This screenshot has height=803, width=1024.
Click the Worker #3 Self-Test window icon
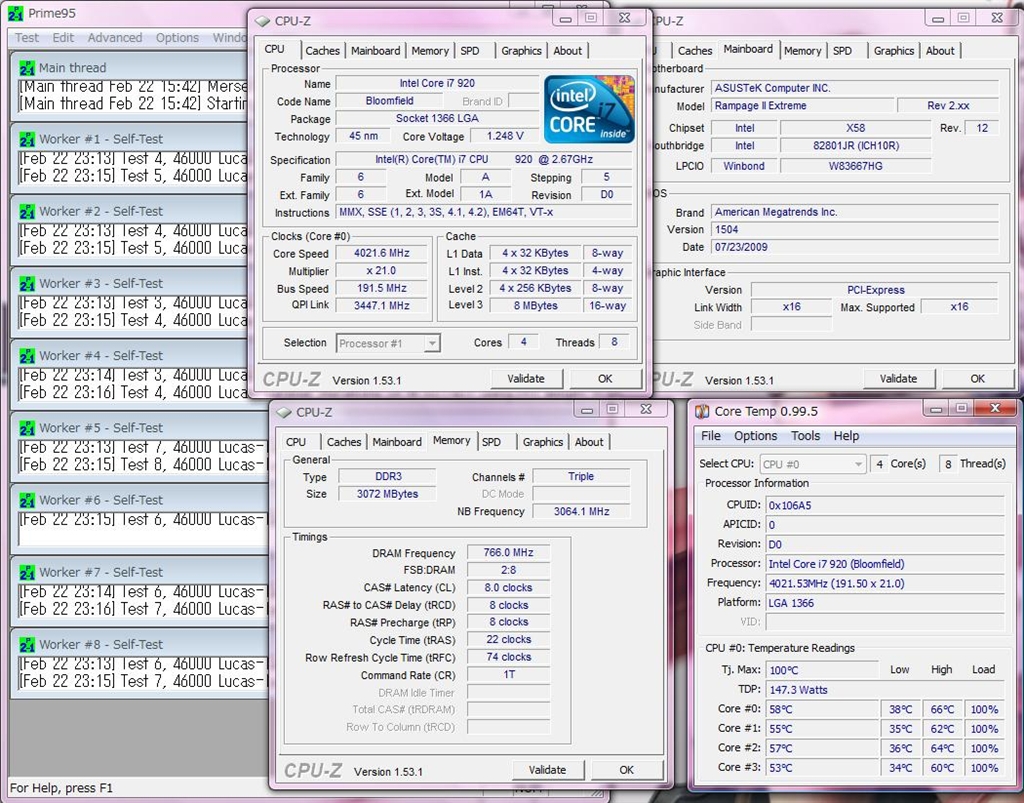coord(27,284)
